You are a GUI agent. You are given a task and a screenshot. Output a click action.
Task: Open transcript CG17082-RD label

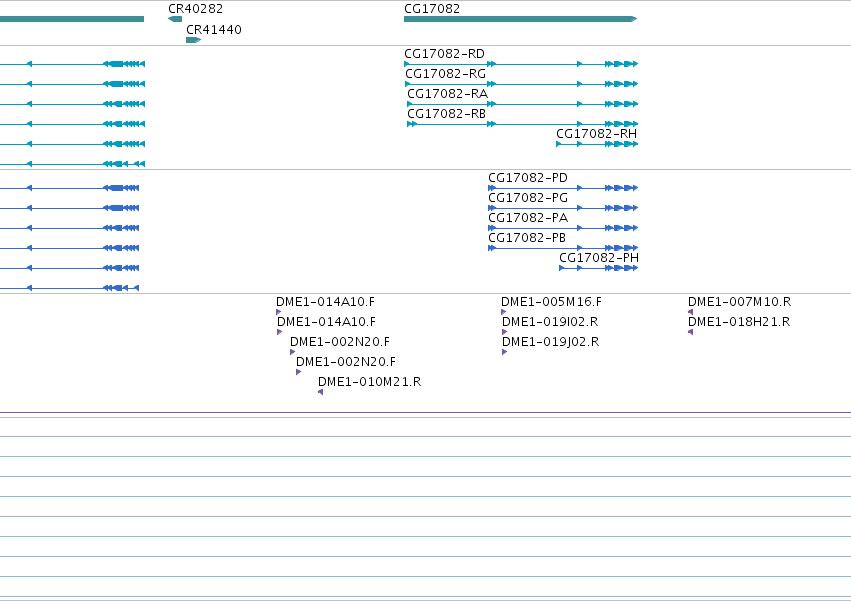pos(444,54)
